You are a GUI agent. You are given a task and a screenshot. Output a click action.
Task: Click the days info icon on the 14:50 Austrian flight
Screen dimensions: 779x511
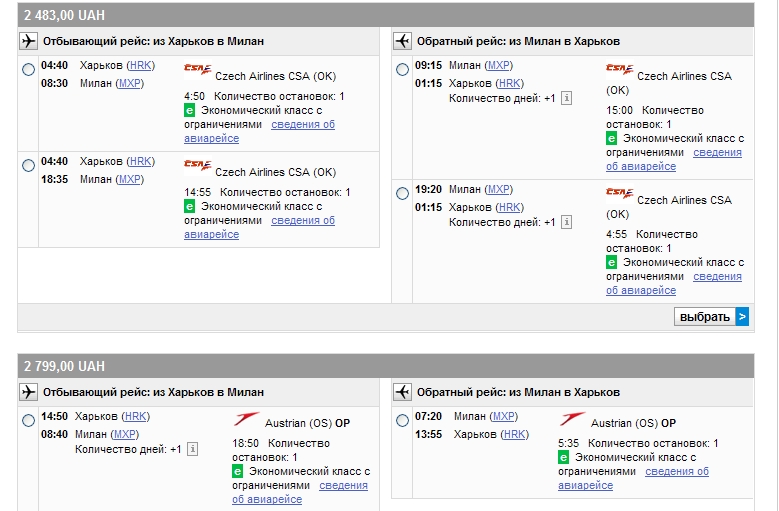(x=192, y=450)
